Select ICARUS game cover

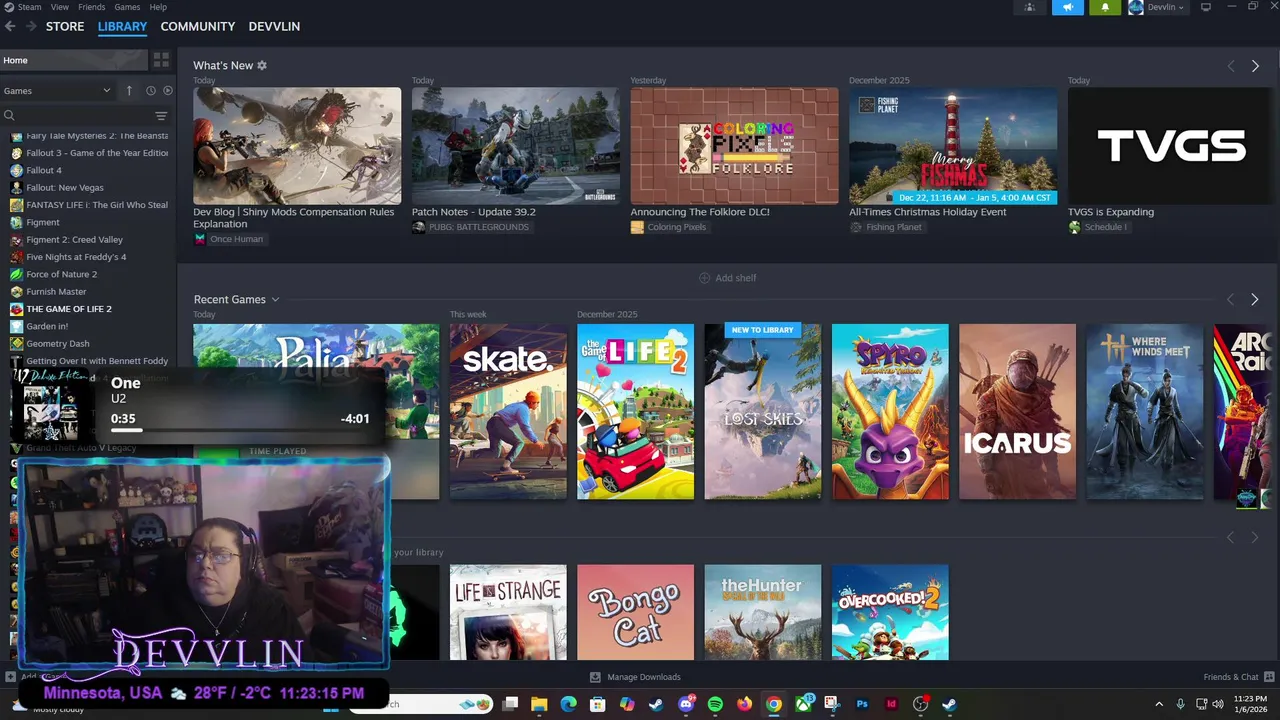click(1017, 411)
